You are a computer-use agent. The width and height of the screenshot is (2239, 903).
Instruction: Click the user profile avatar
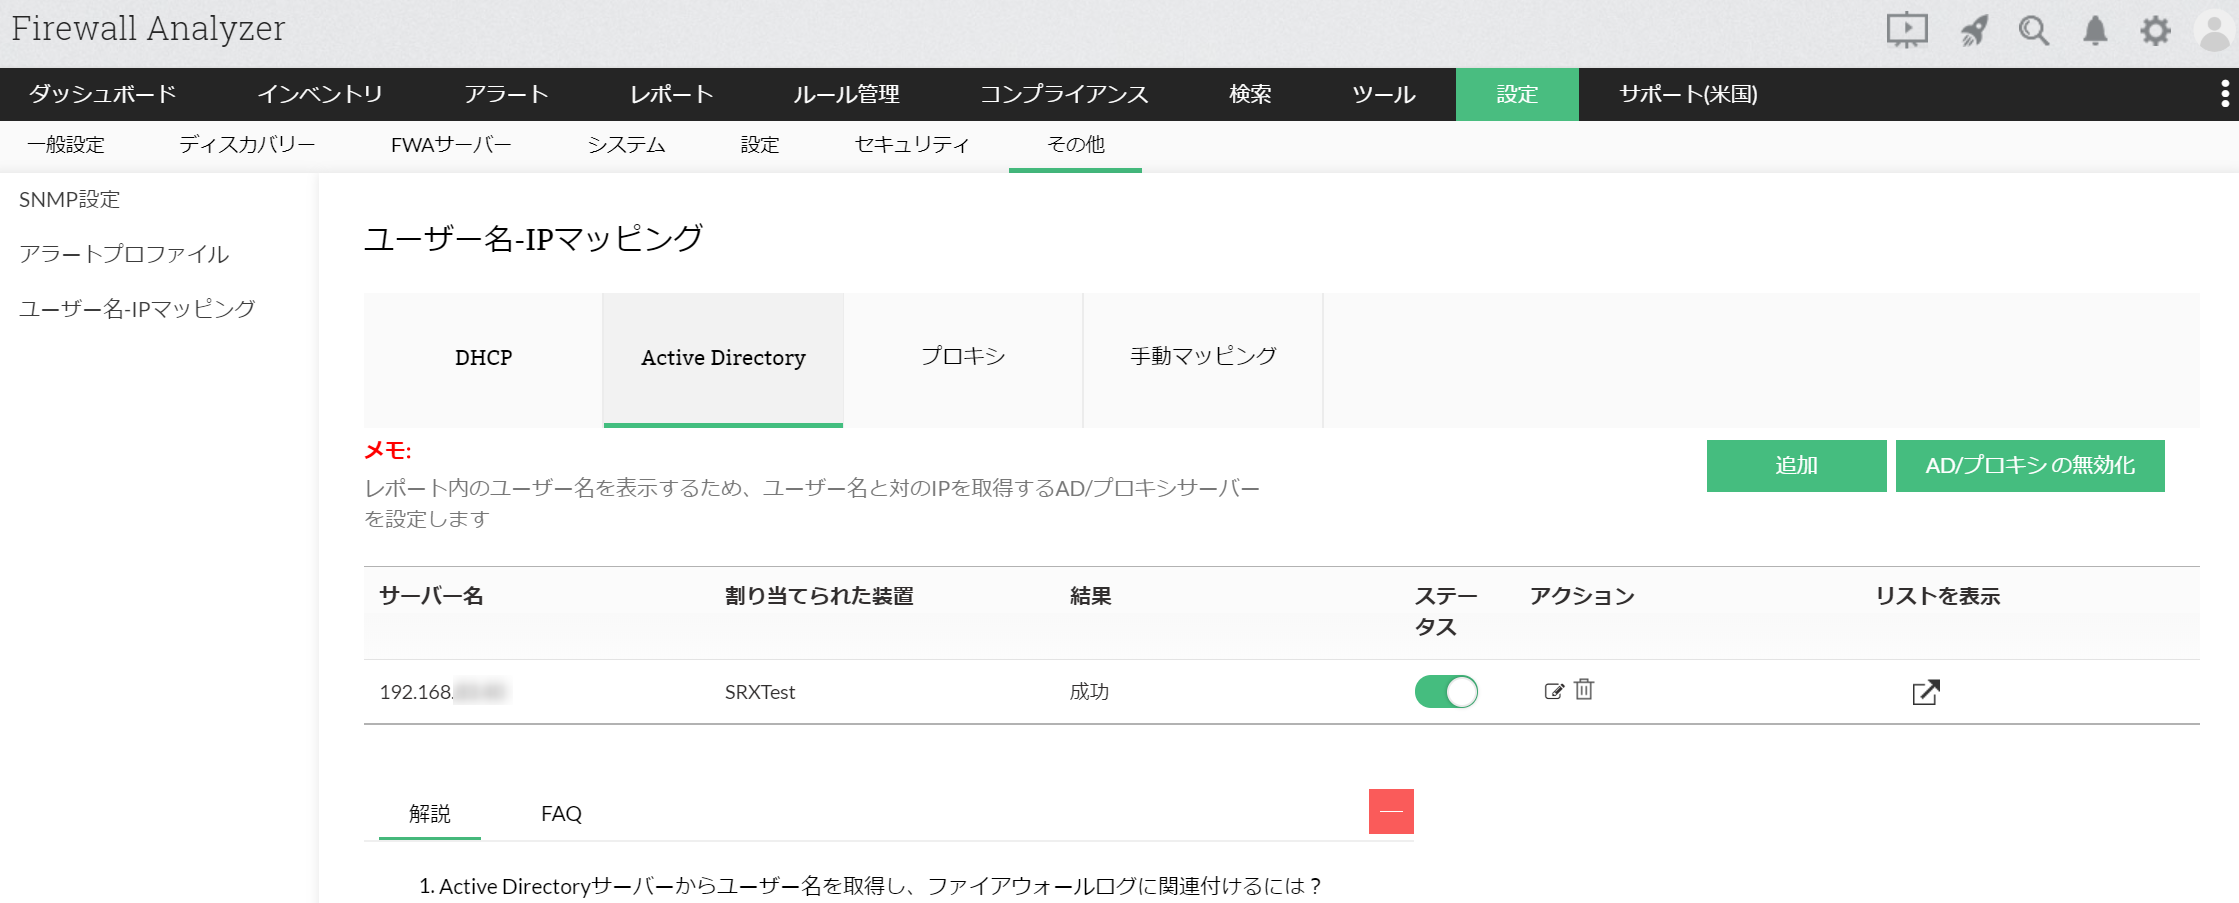tap(2214, 30)
